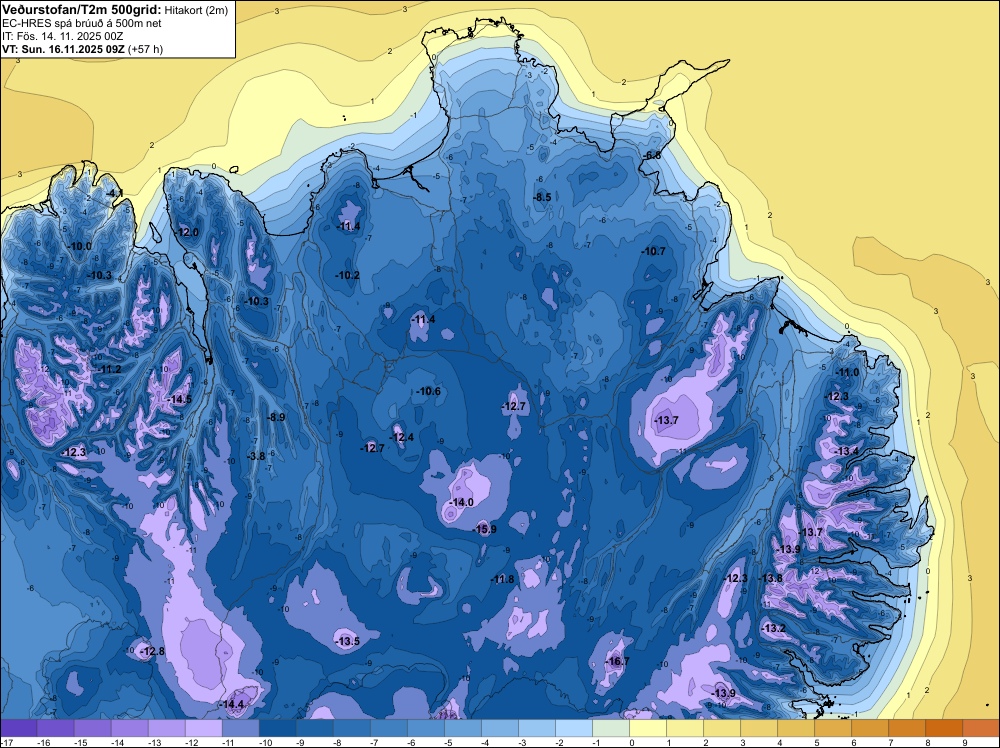
Task: Click the legend swatch above the -10 label
Action: pos(277,728)
